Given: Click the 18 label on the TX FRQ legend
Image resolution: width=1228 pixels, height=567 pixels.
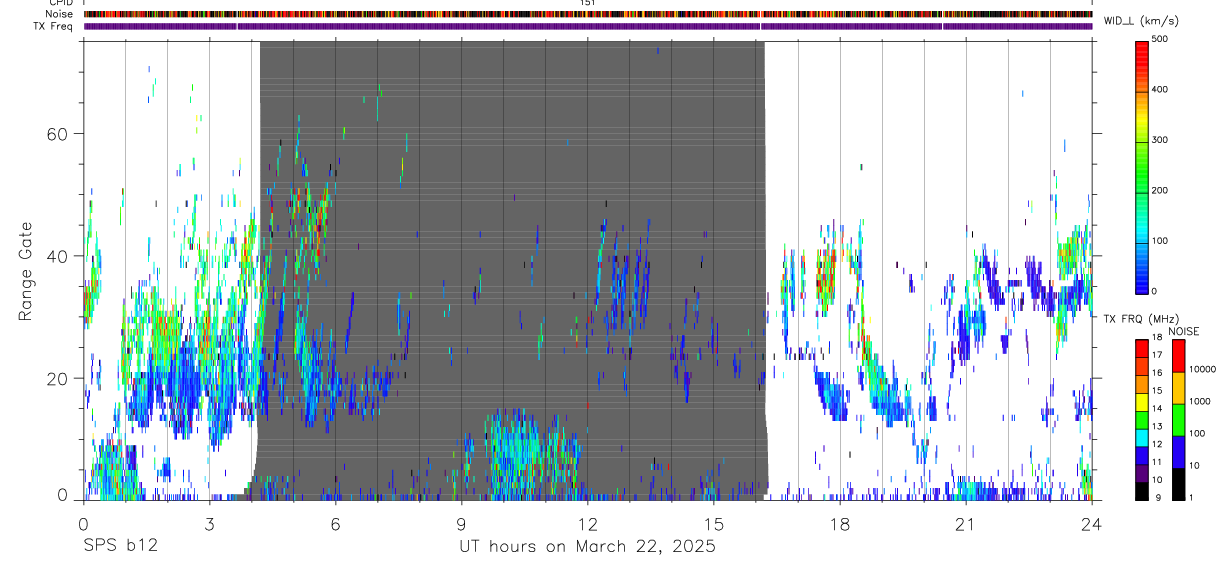Looking at the screenshot, I should pyautogui.click(x=1156, y=338).
